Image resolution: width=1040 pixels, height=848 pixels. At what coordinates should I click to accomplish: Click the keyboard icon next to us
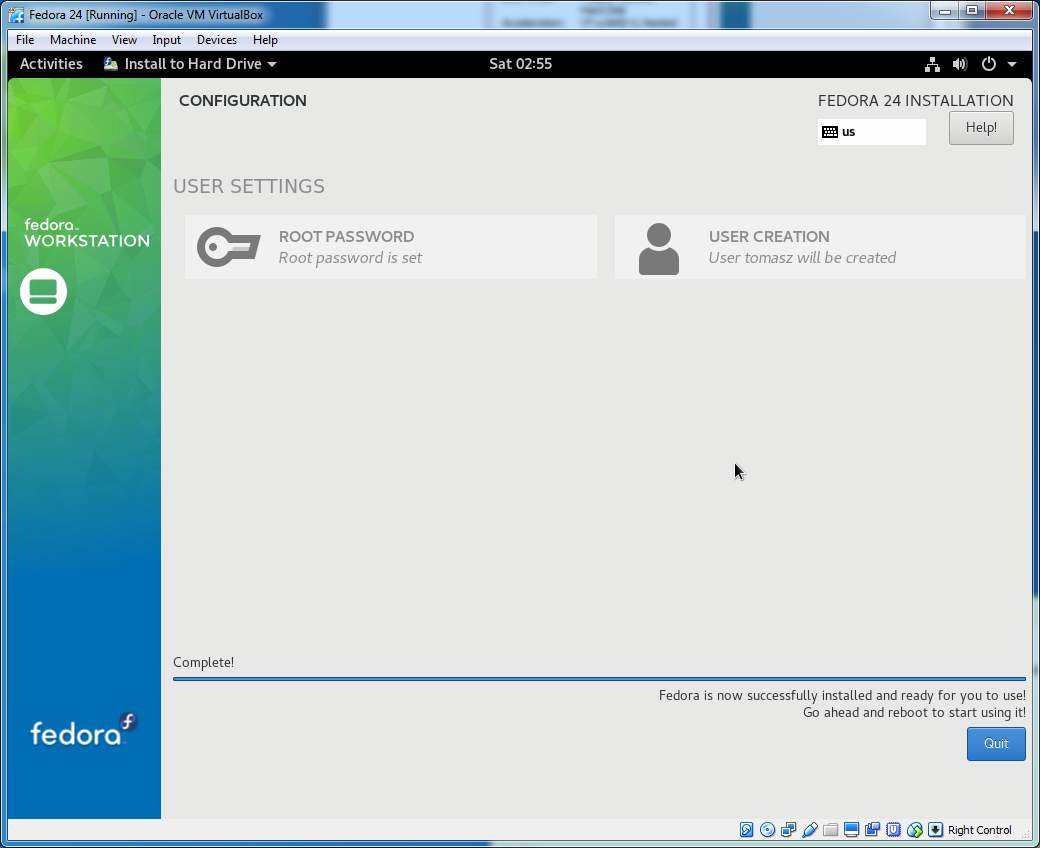point(829,131)
